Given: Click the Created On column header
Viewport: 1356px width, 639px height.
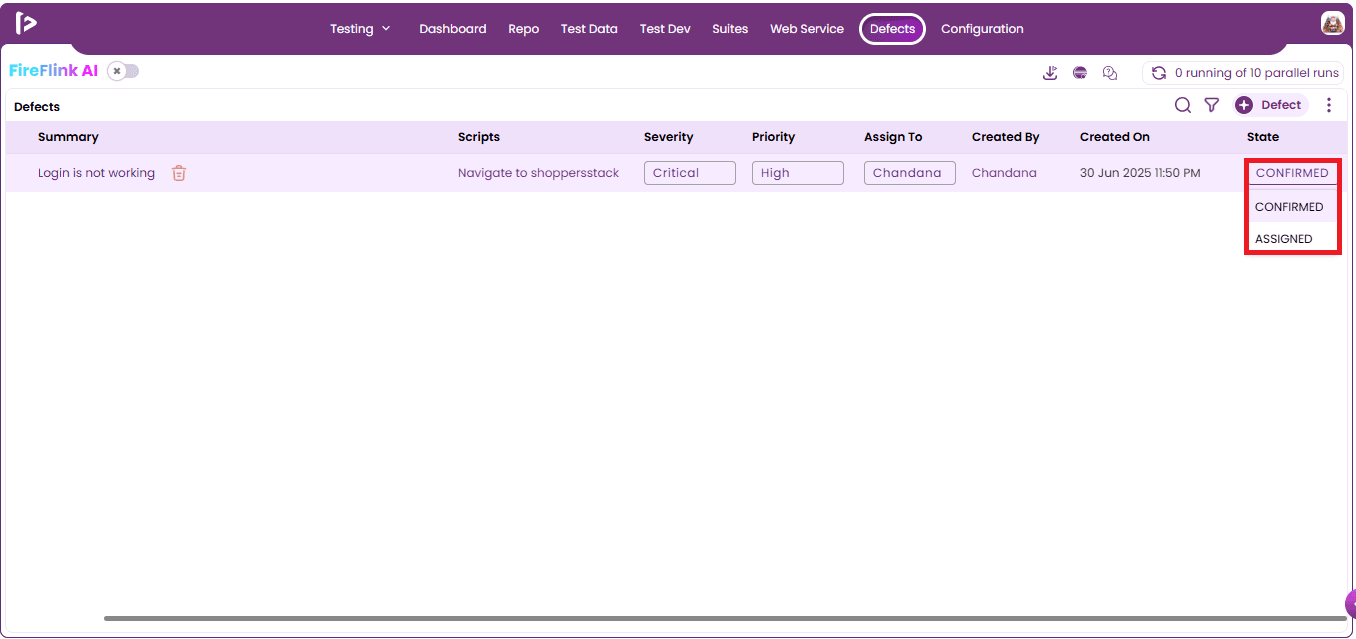Looking at the screenshot, I should coord(1115,137).
